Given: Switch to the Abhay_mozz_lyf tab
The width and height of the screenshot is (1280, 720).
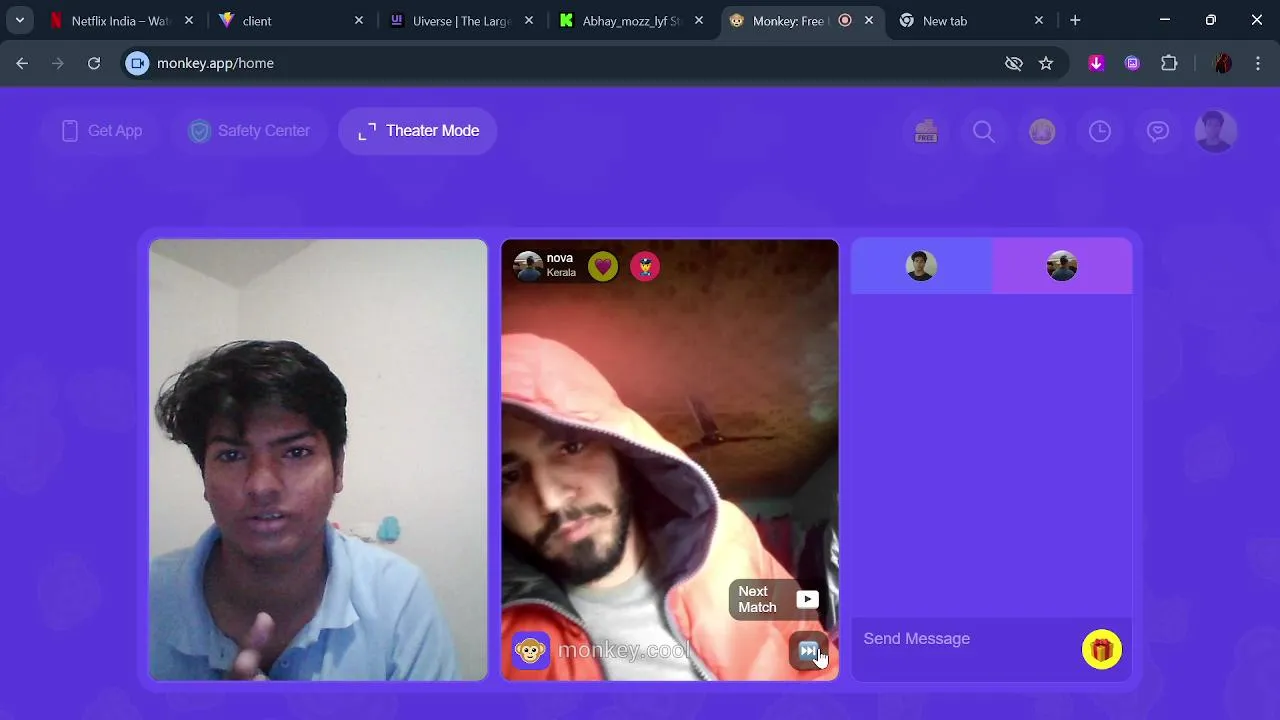Looking at the screenshot, I should (x=630, y=20).
